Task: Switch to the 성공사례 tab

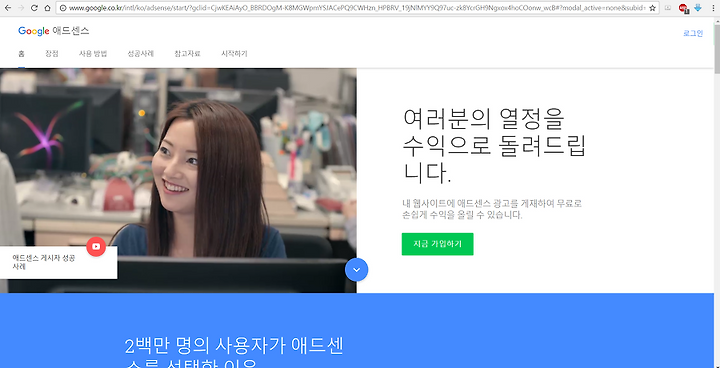Action: pos(141,54)
